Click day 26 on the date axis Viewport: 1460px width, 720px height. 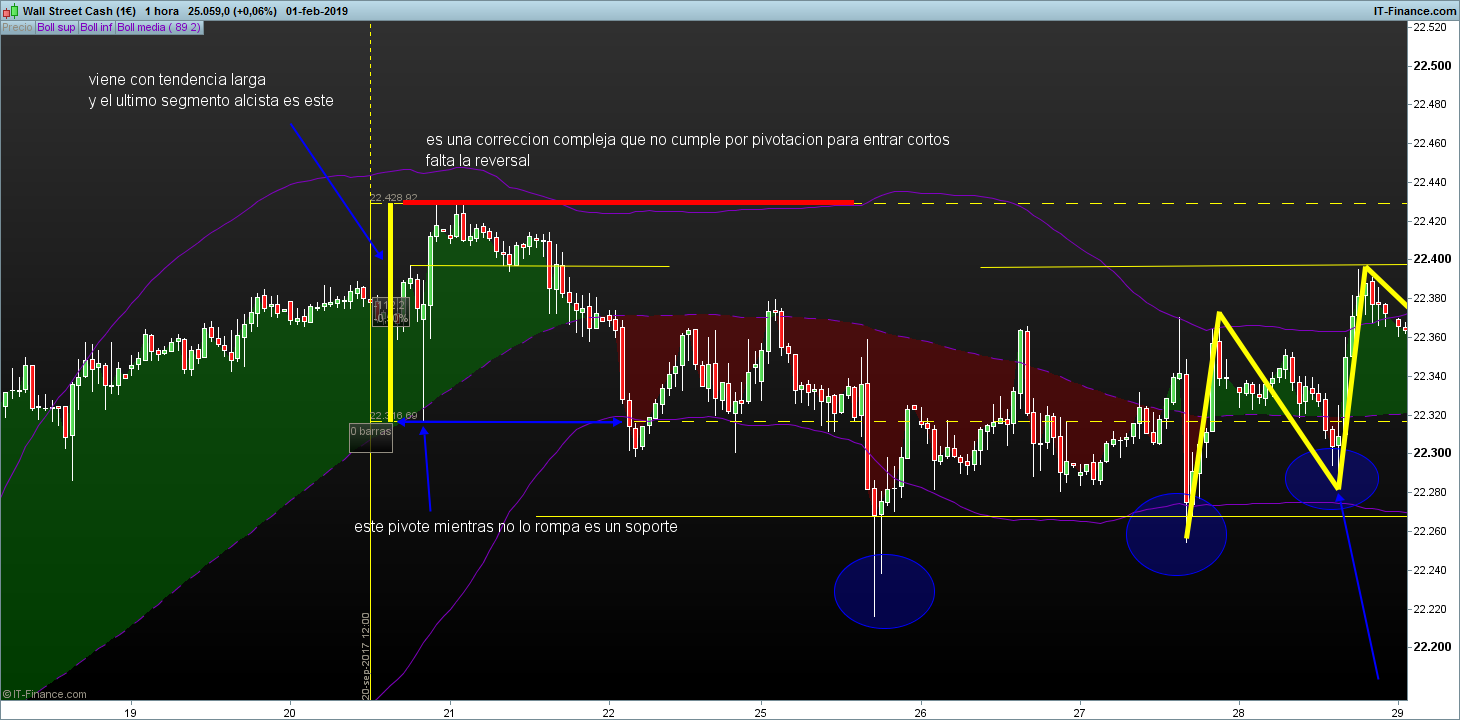[x=920, y=712]
